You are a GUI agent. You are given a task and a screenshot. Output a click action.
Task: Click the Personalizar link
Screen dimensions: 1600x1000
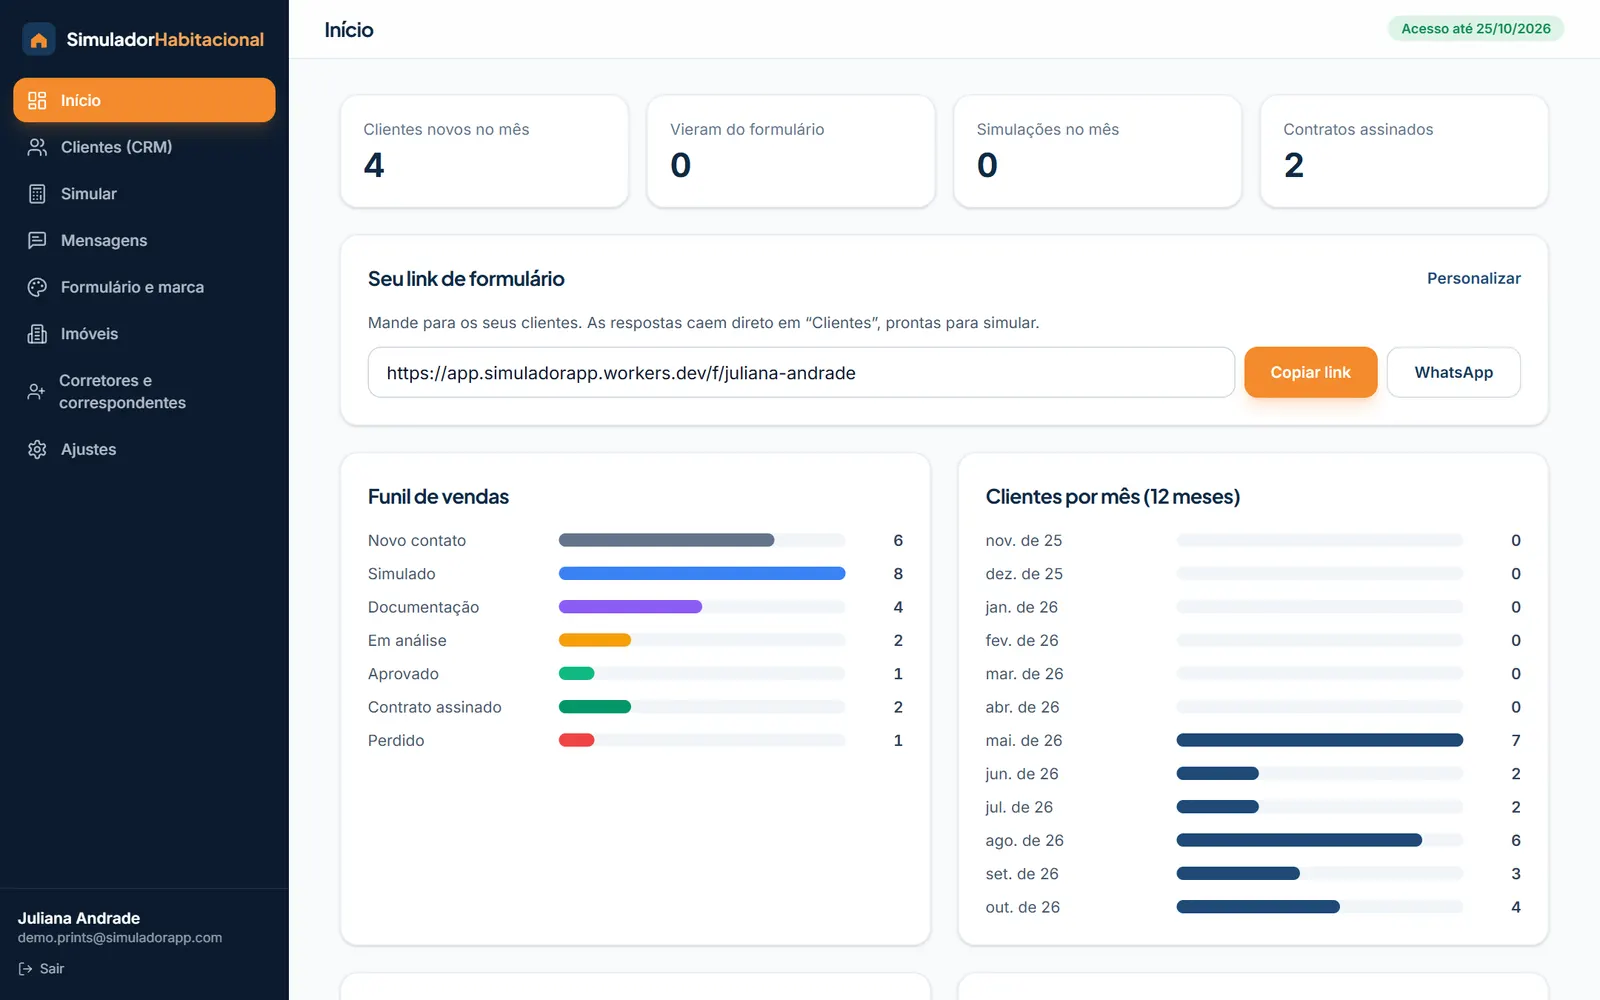click(1473, 278)
